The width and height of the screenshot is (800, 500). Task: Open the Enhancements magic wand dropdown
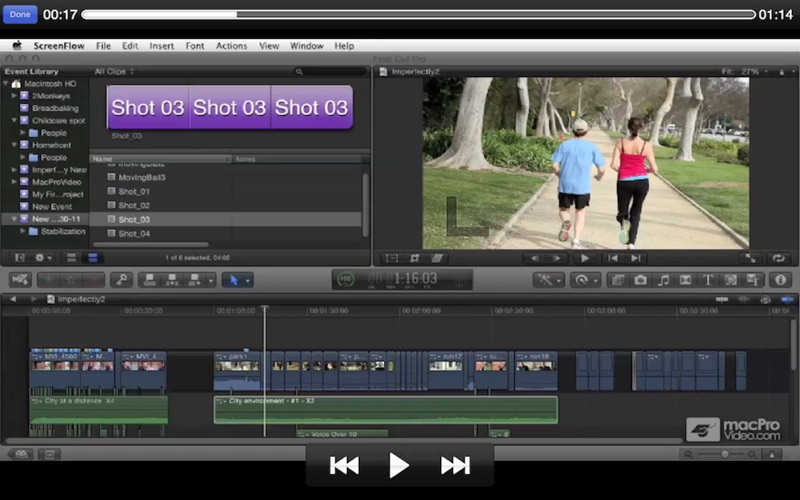click(549, 280)
